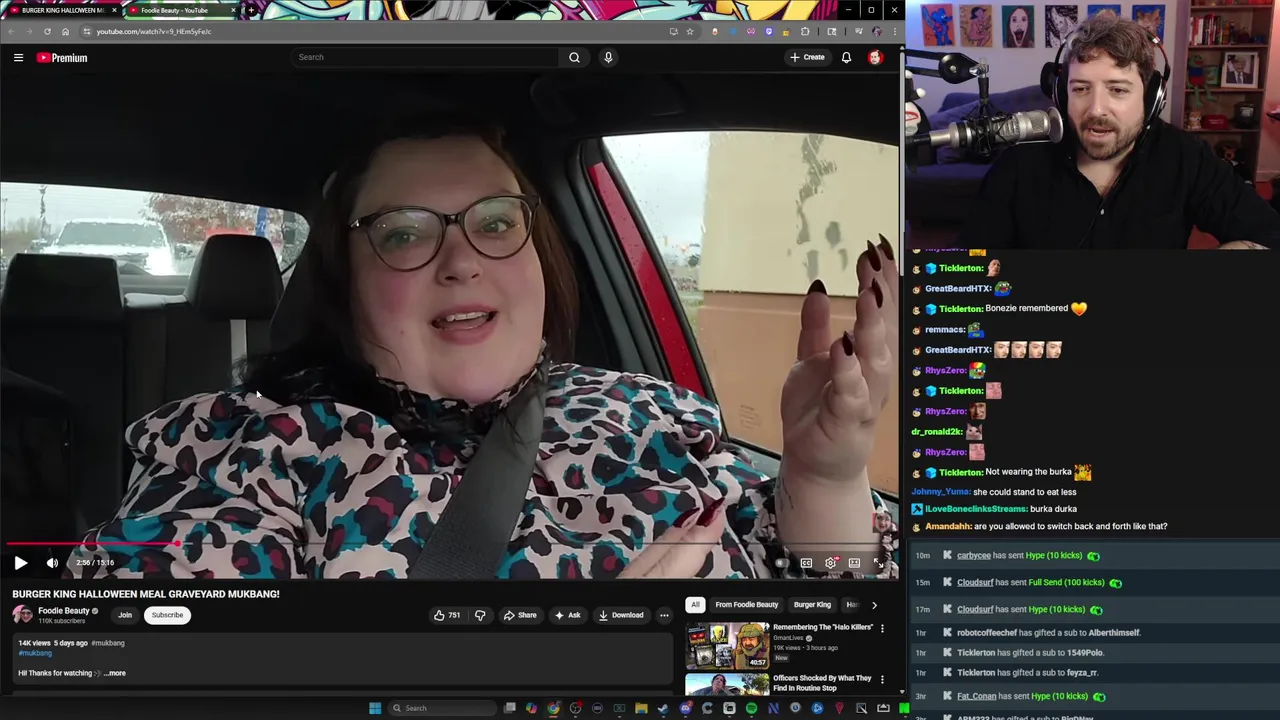
Task: Open the account avatar menu
Action: pyautogui.click(x=875, y=58)
